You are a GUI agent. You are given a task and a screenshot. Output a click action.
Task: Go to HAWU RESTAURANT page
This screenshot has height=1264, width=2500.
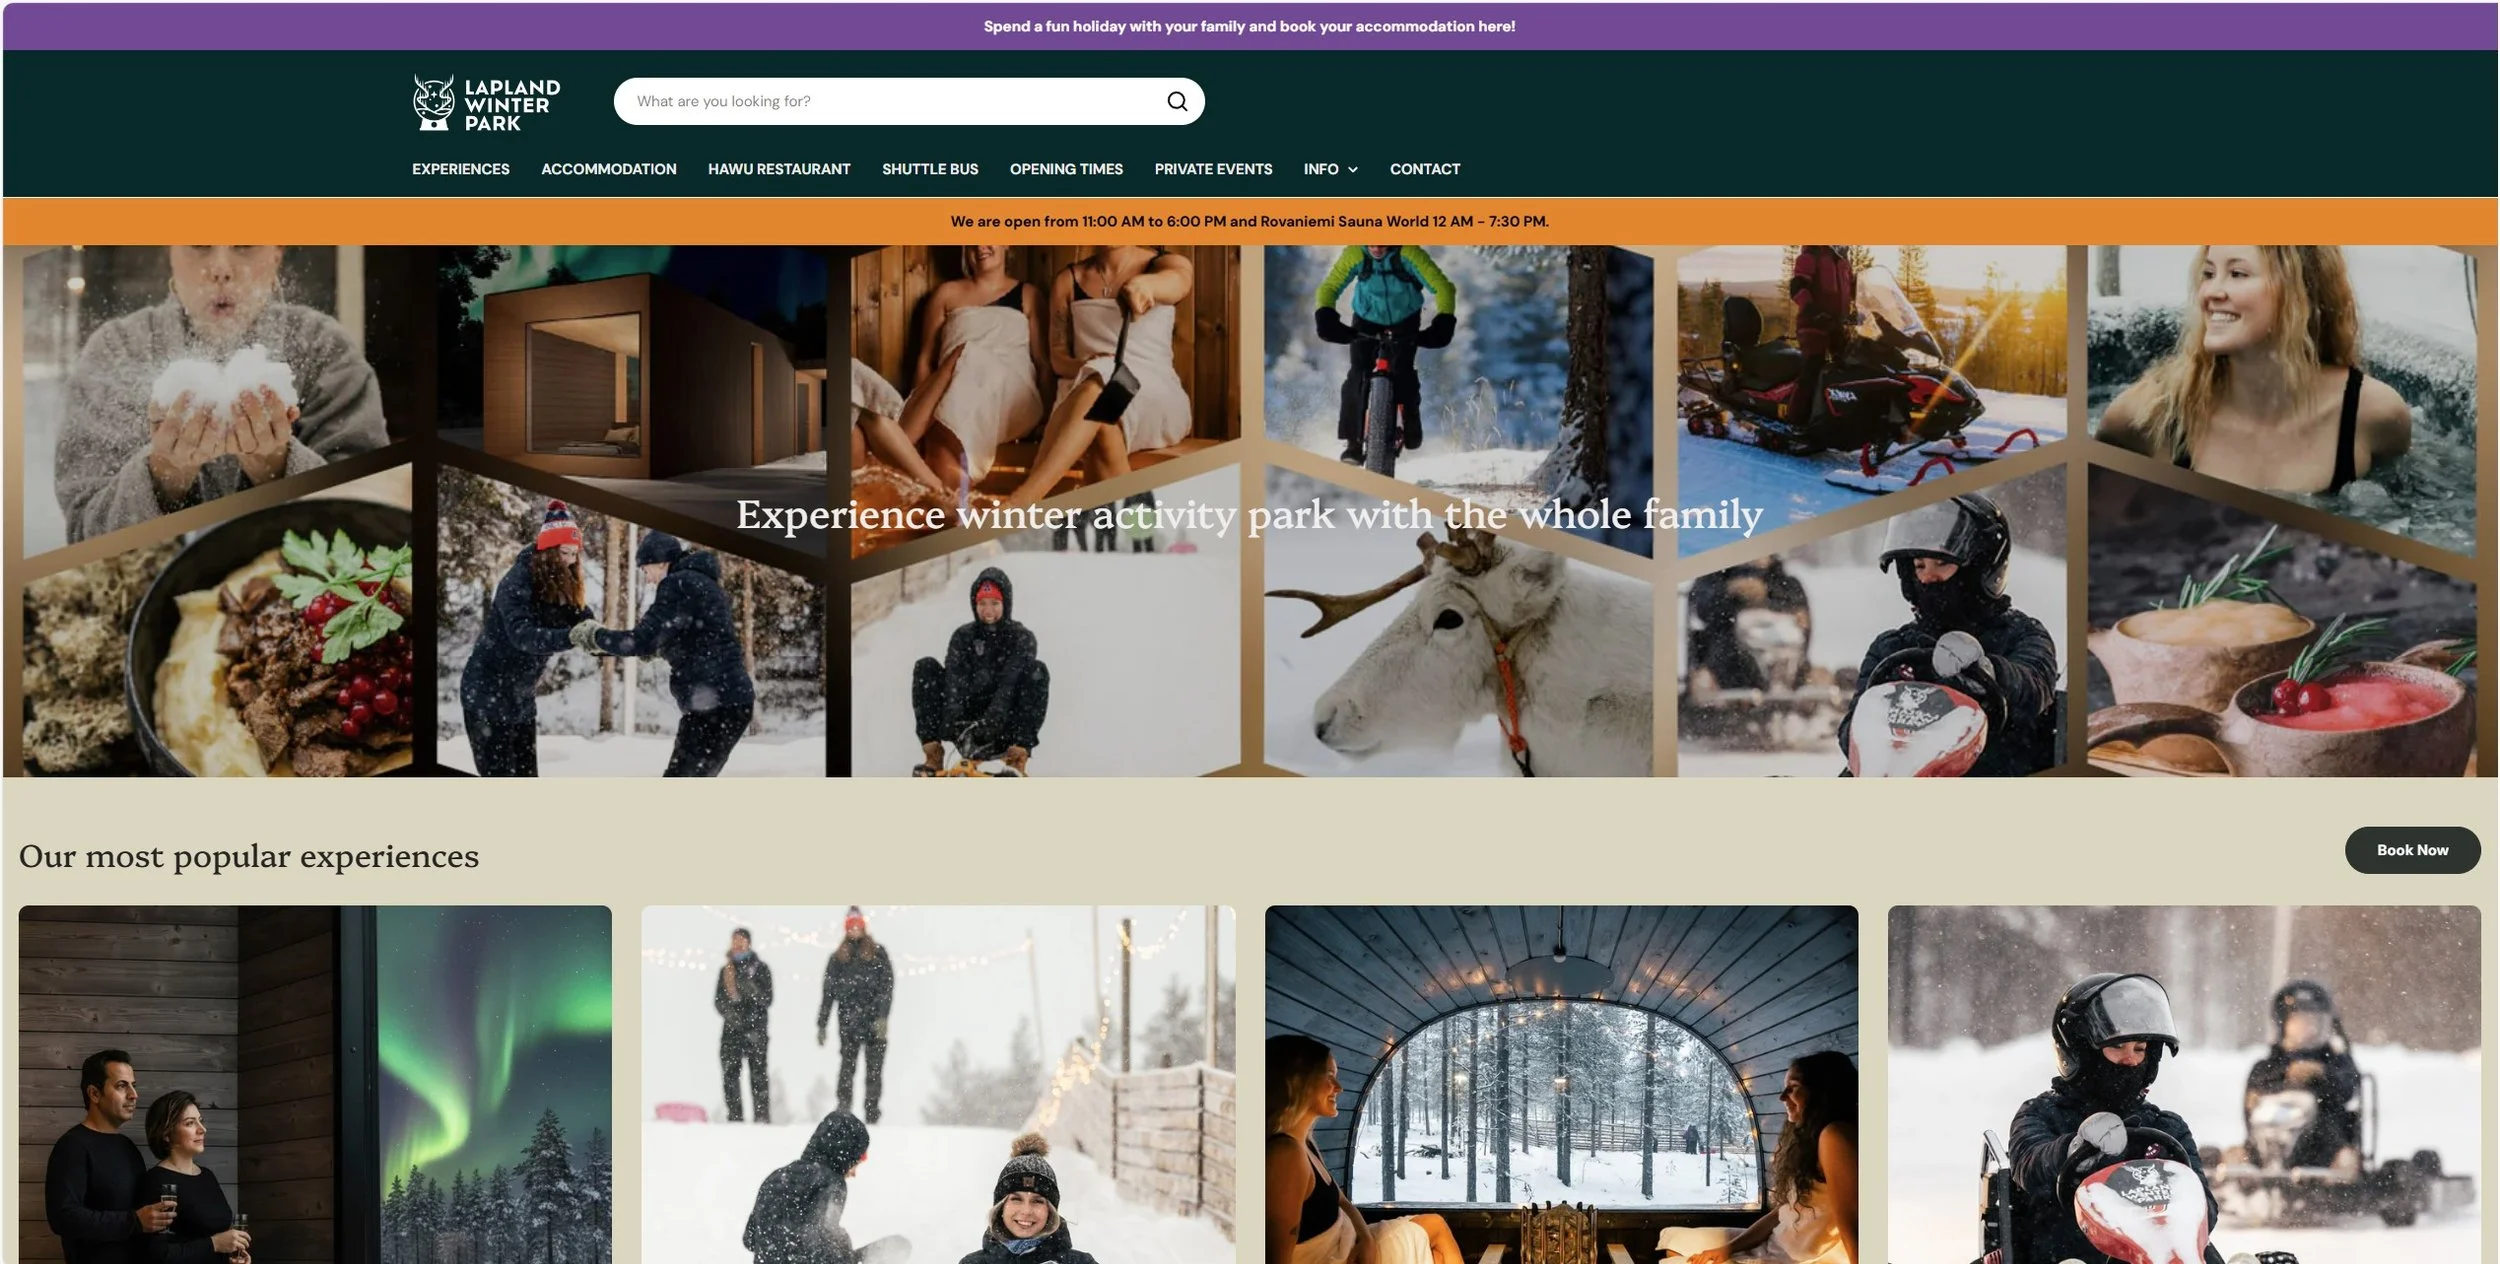(779, 169)
